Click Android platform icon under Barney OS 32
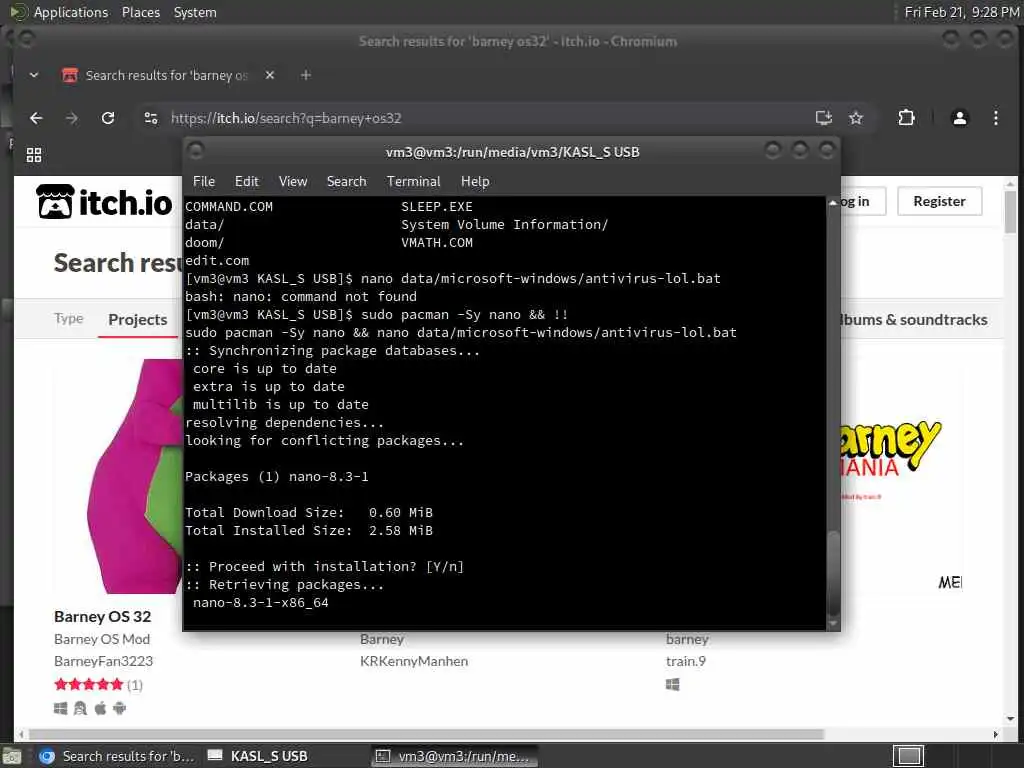Screen dimensions: 1024x768 pos(120,708)
